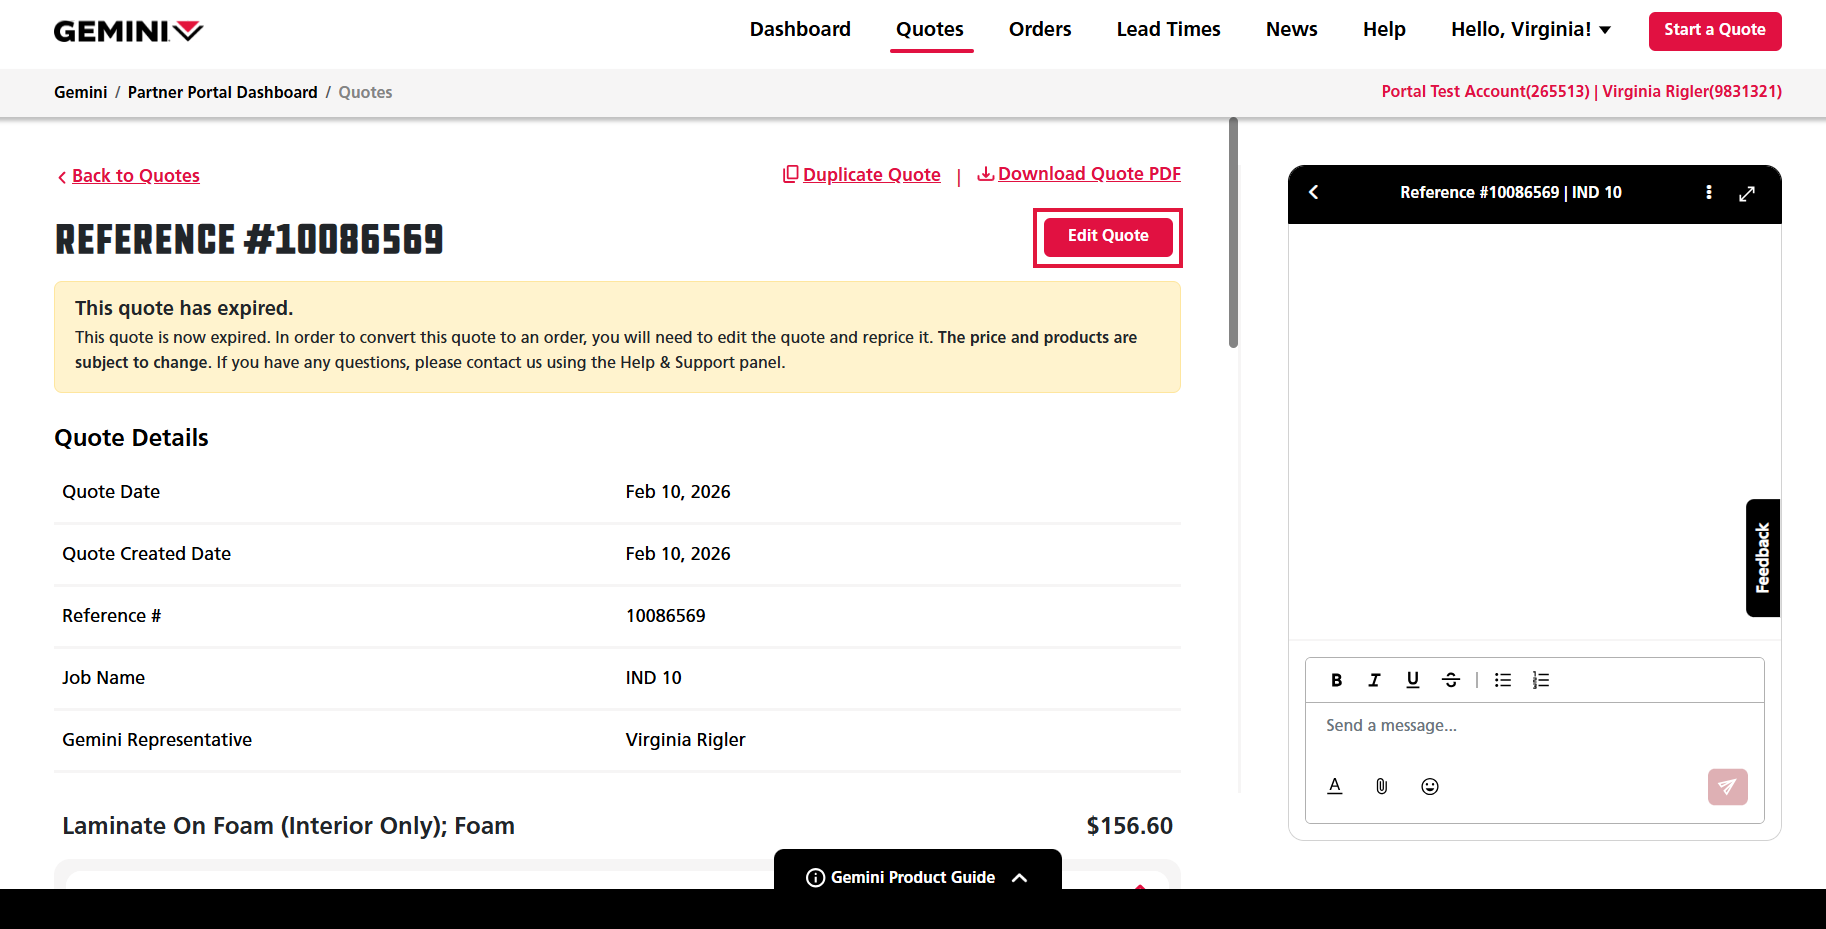Open the Hello, Virginia! account dropdown
This screenshot has width=1826, height=929.
1530,30
